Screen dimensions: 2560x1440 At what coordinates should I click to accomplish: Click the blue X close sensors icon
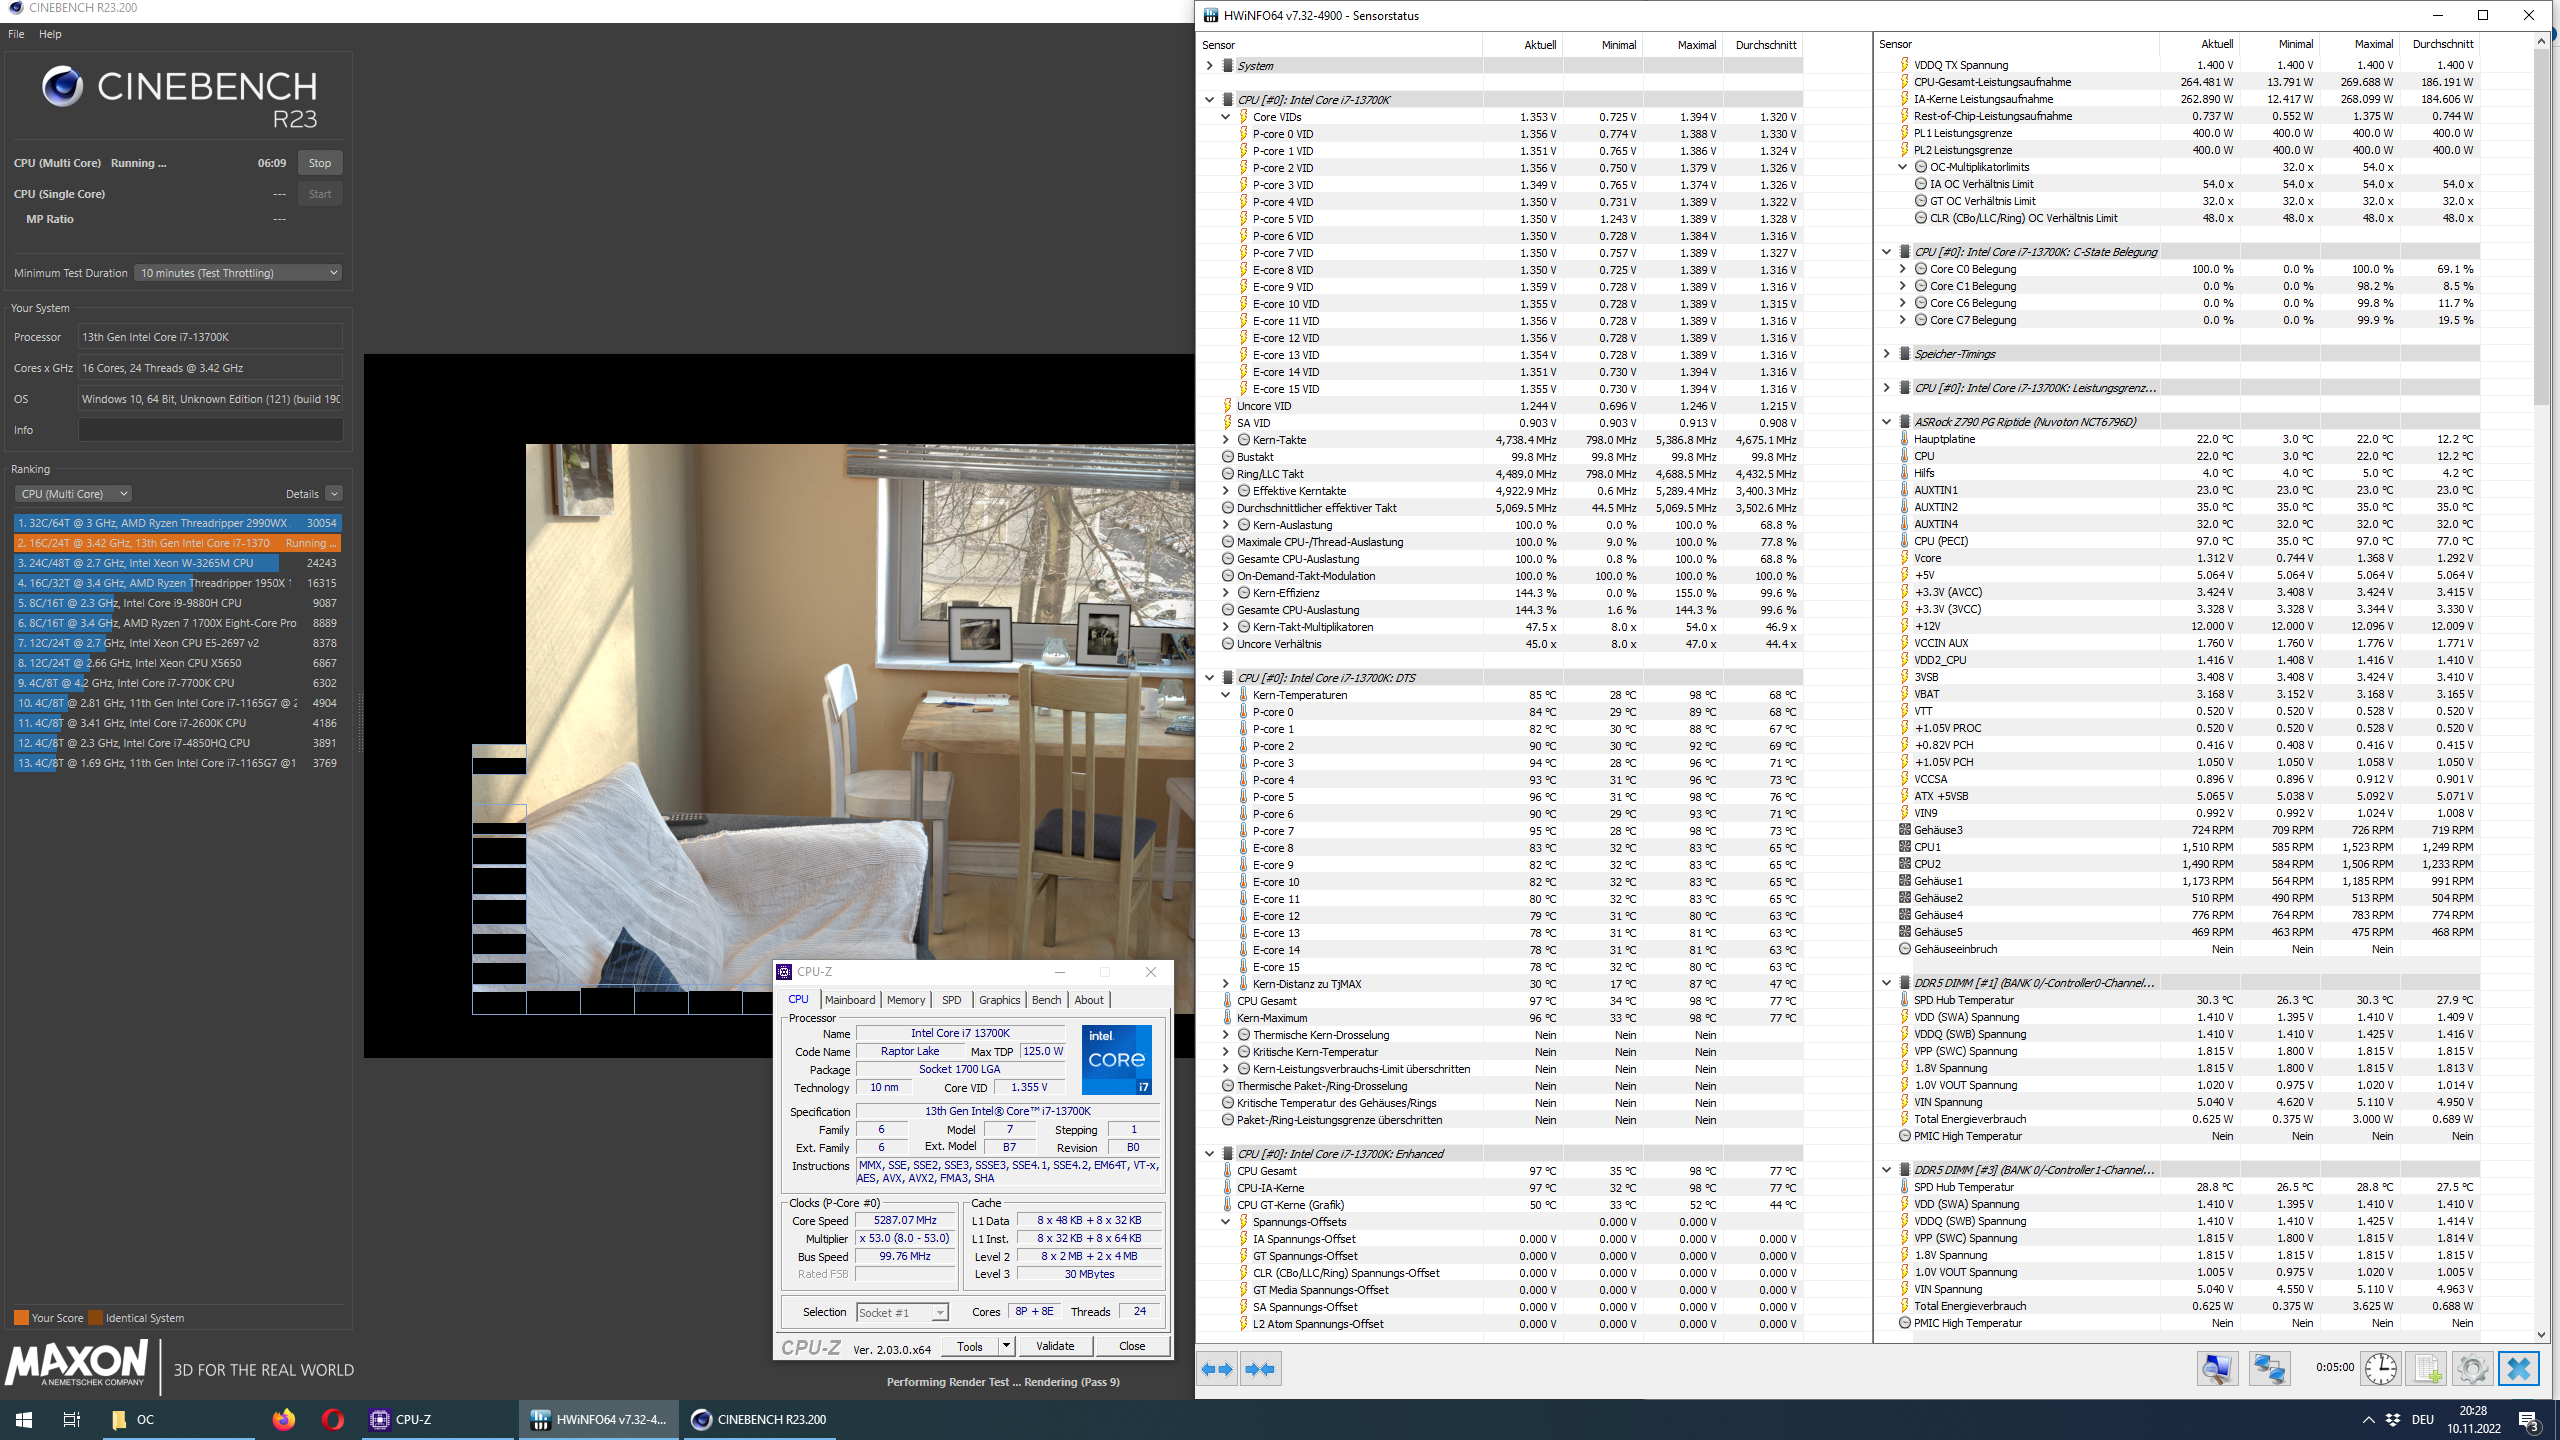click(x=2518, y=1368)
